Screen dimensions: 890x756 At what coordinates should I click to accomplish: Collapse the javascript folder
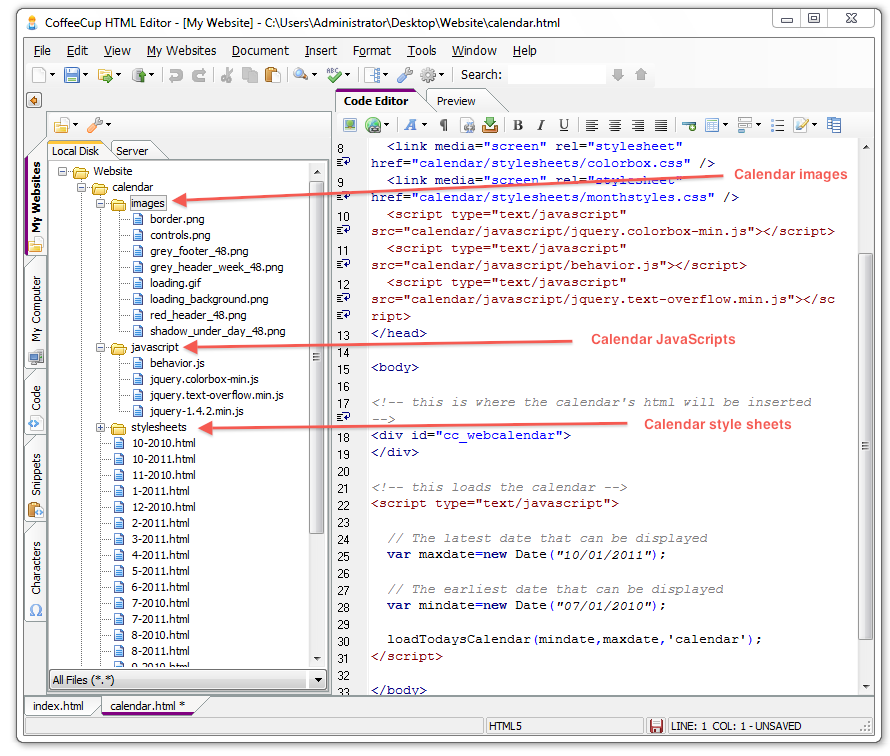click(x=101, y=348)
